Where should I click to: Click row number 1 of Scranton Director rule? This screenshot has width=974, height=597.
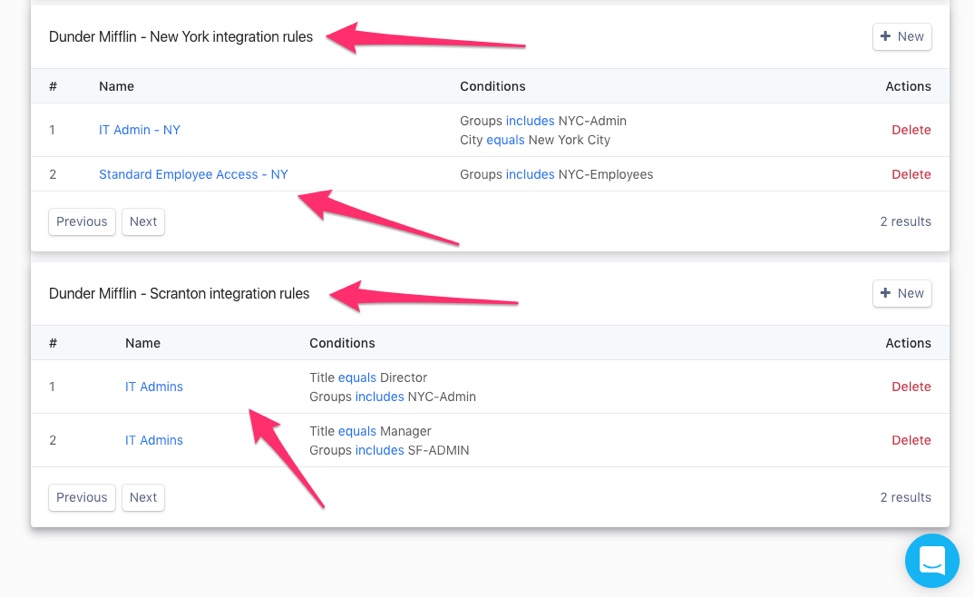52,386
